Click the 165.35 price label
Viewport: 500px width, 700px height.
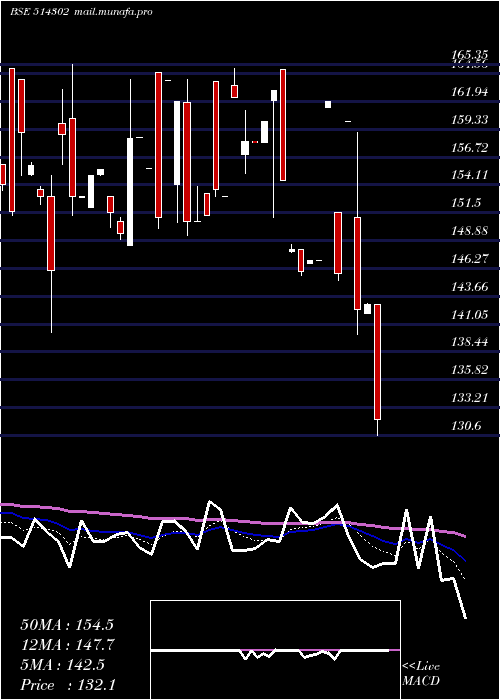pos(470,55)
